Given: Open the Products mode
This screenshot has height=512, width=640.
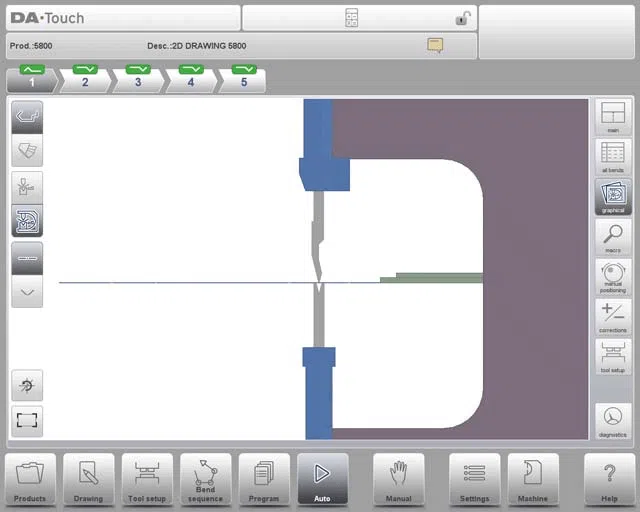Looking at the screenshot, I should (x=30, y=479).
